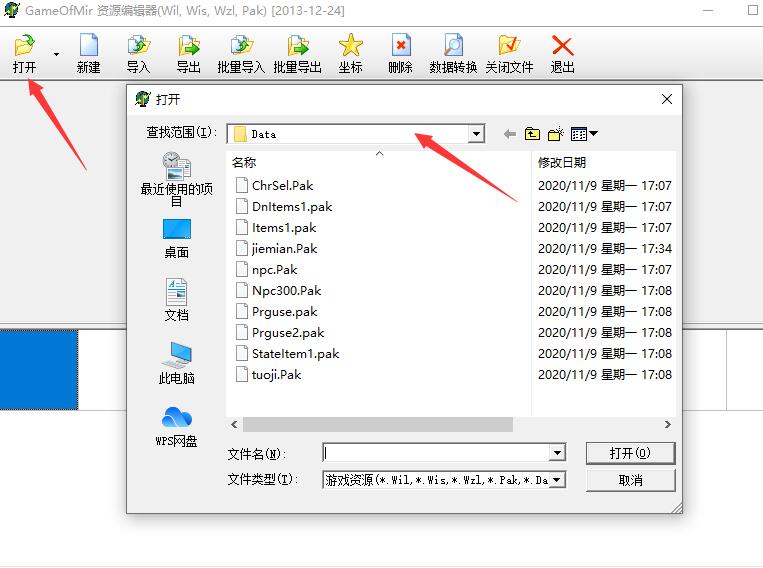Open the view menu icon in dialog

584,133
